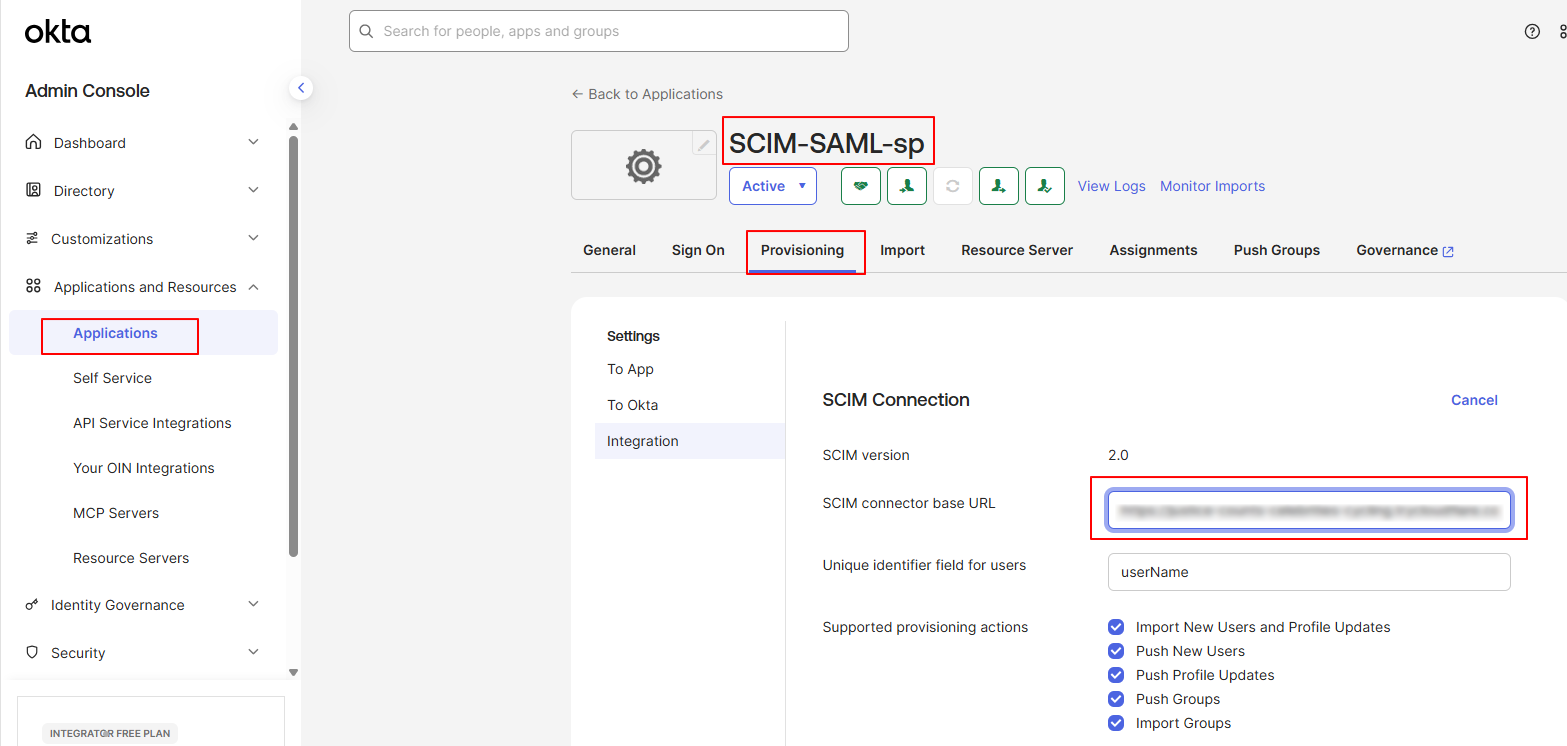Click the Dashboard home icon
Screen dimensions: 1567x746
coord(33,142)
